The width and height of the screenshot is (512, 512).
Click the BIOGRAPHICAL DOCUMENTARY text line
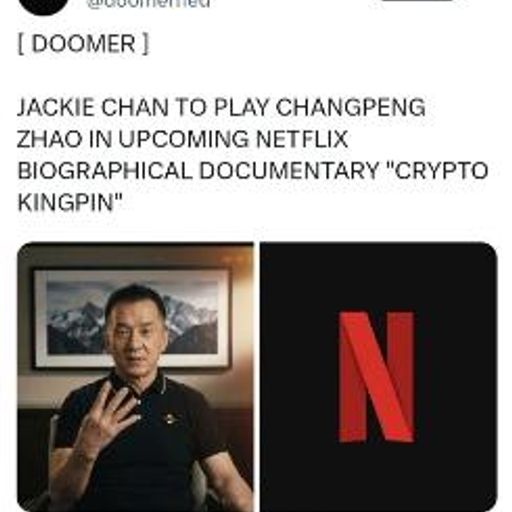point(253,171)
